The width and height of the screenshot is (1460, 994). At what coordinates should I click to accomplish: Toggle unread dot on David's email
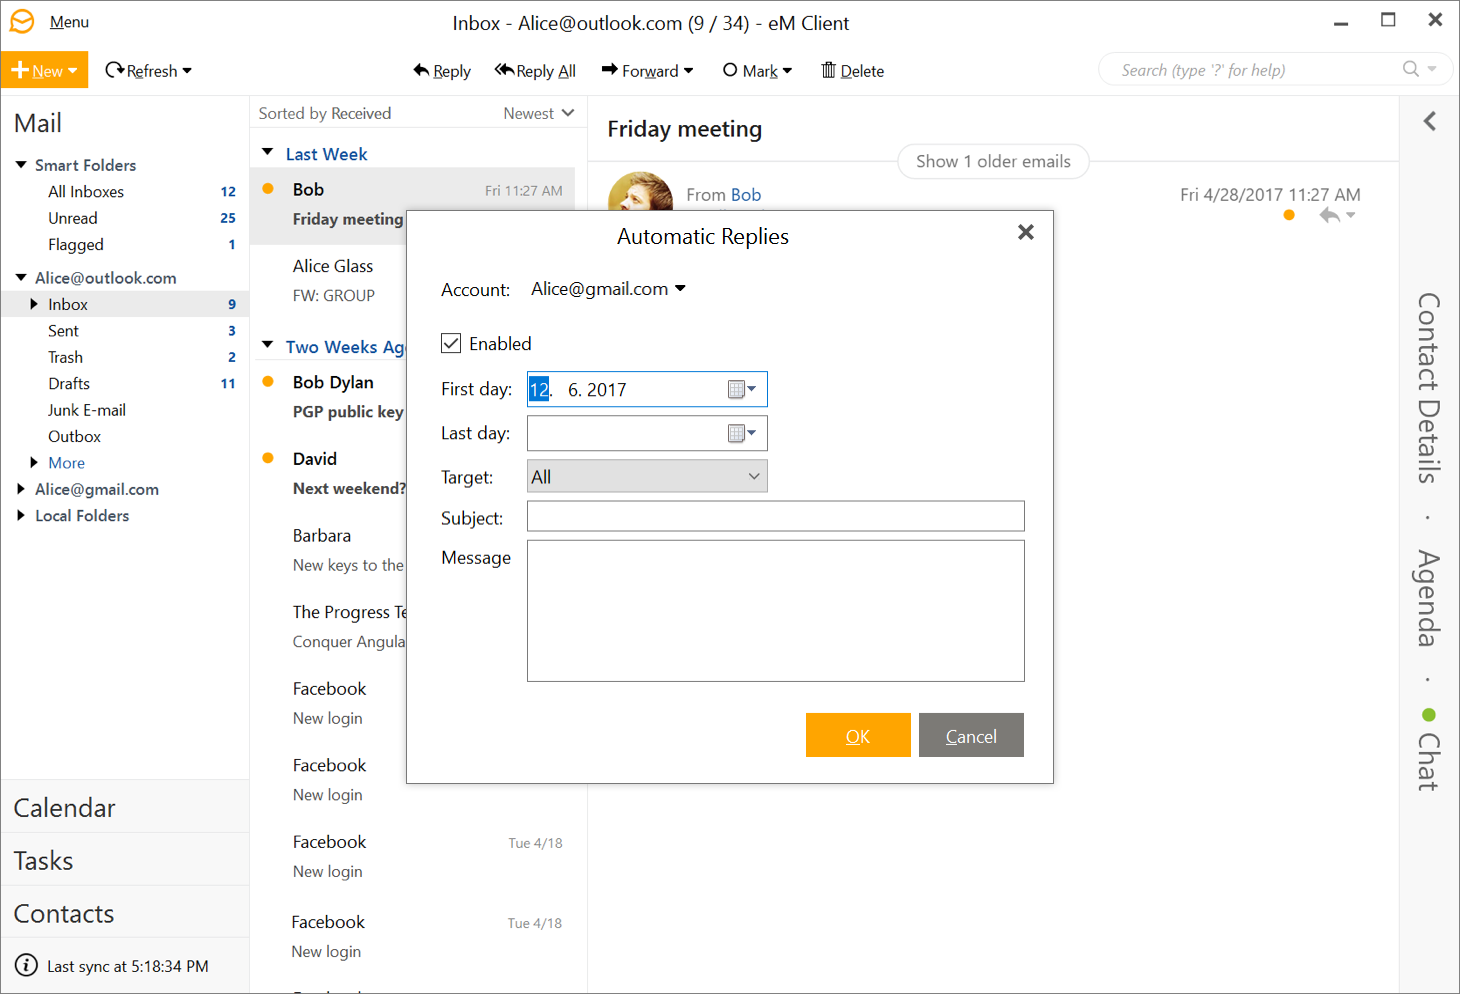[x=268, y=459]
